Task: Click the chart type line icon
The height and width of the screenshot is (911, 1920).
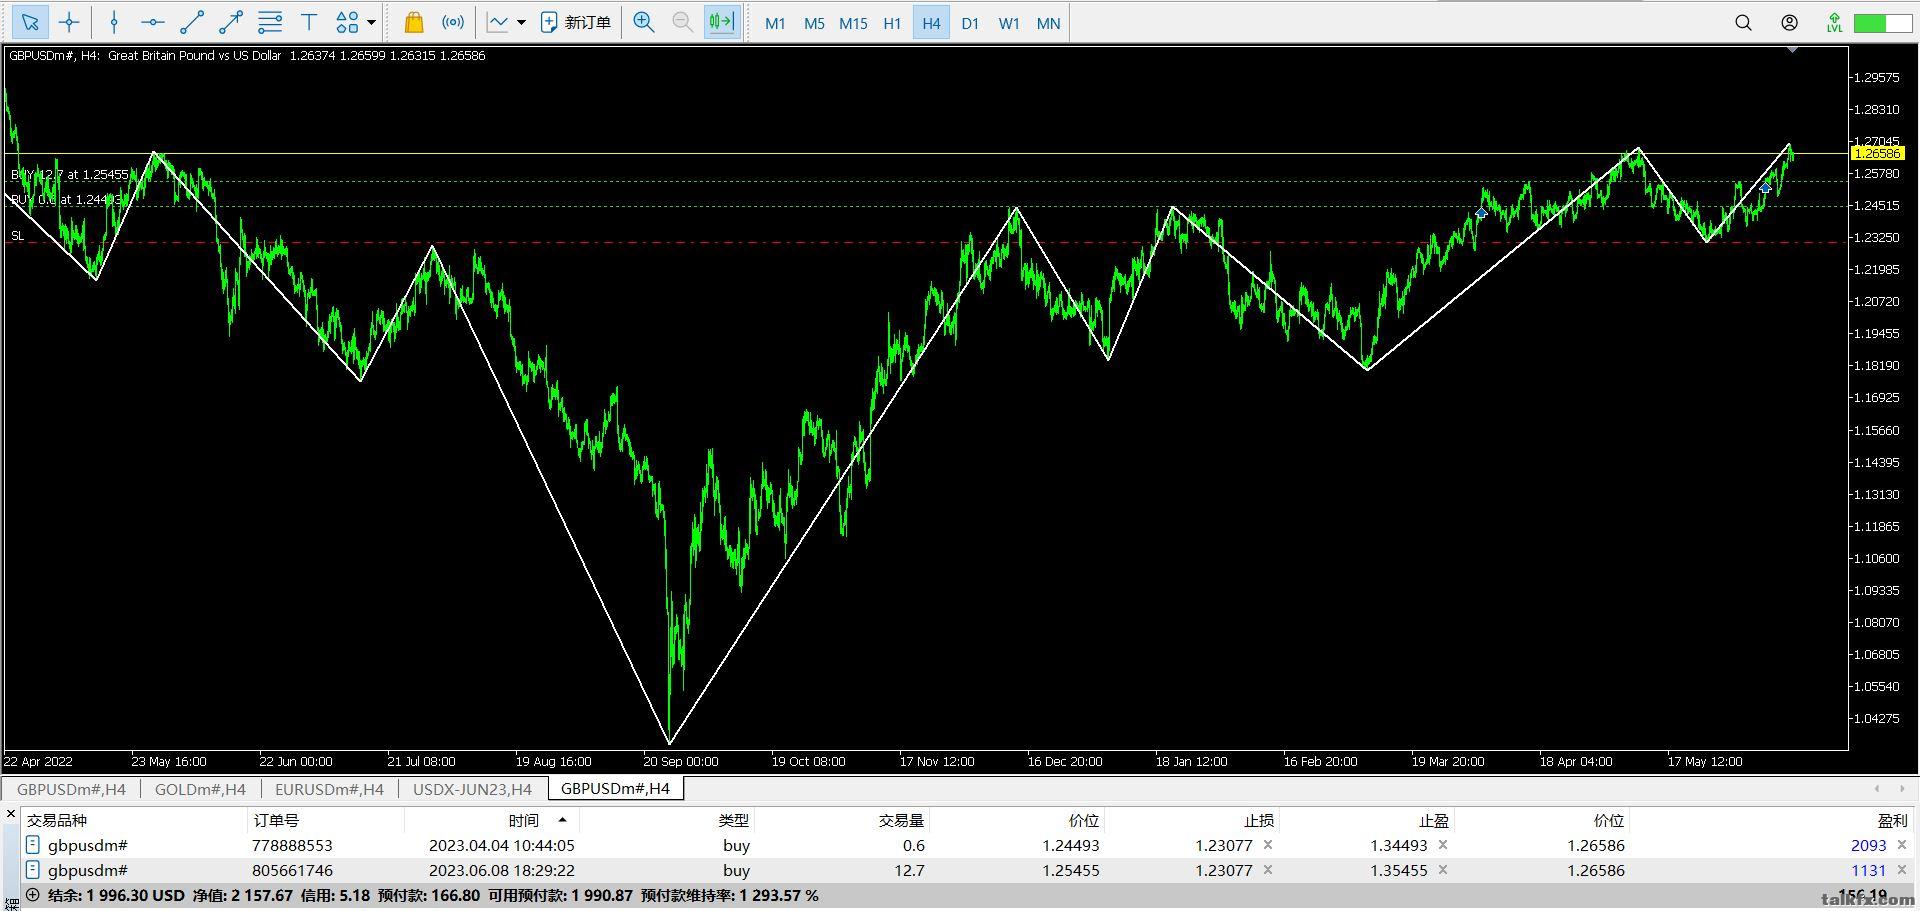Action: tap(498, 22)
